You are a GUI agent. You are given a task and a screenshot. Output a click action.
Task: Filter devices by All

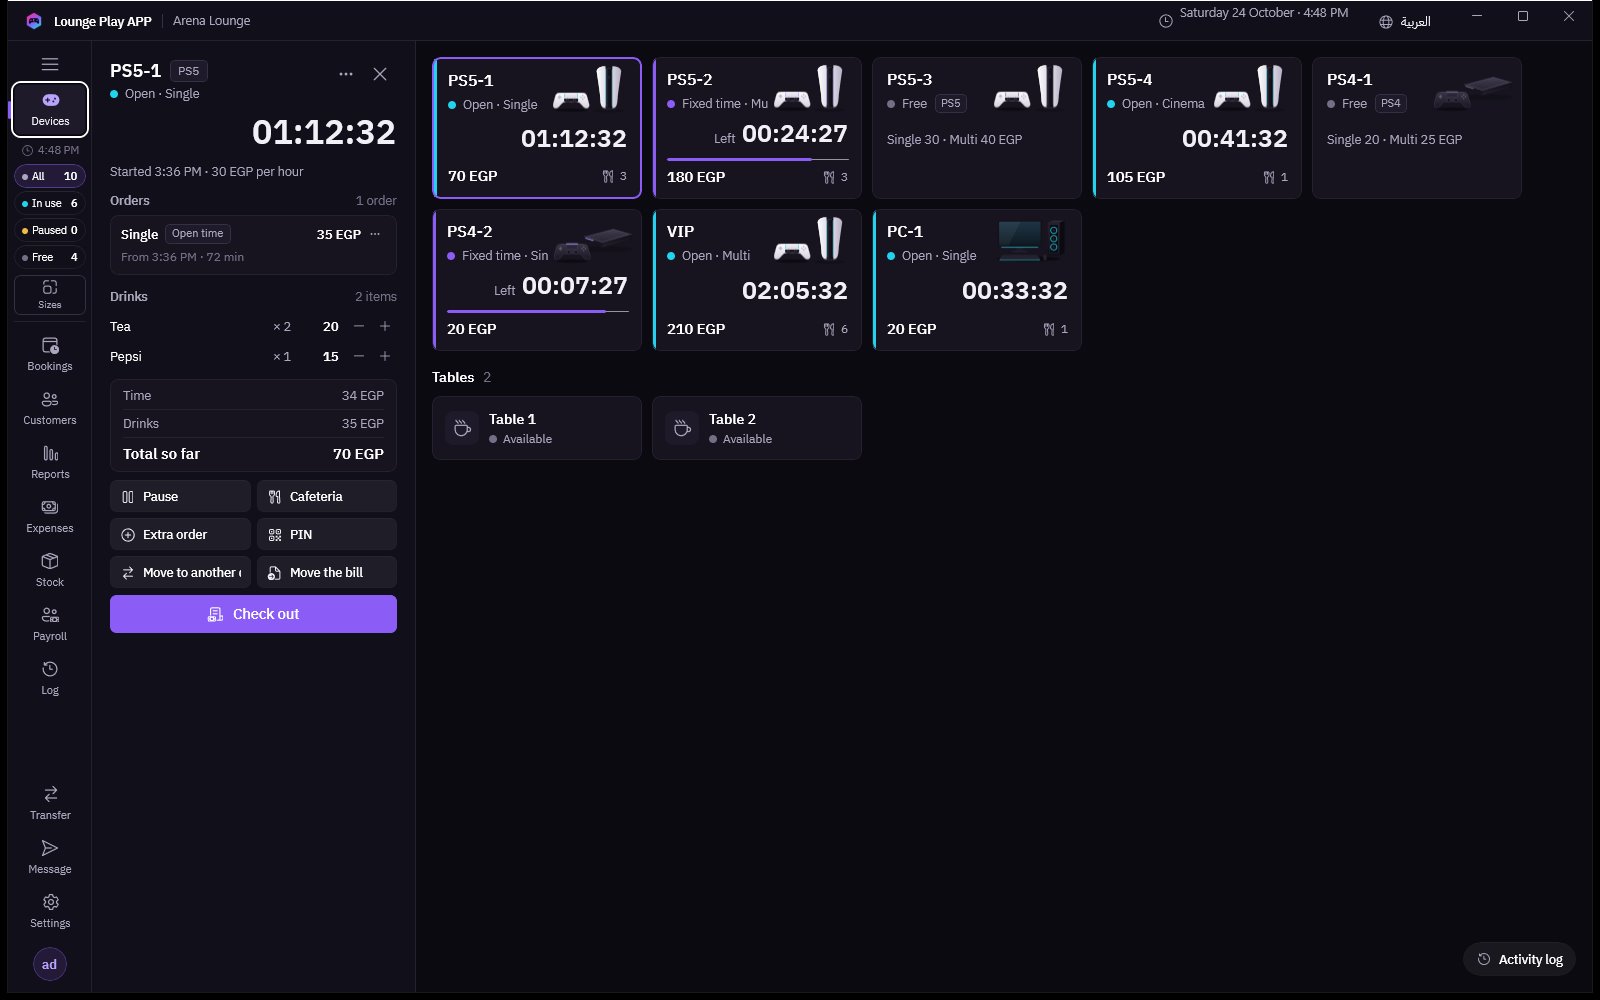click(50, 176)
